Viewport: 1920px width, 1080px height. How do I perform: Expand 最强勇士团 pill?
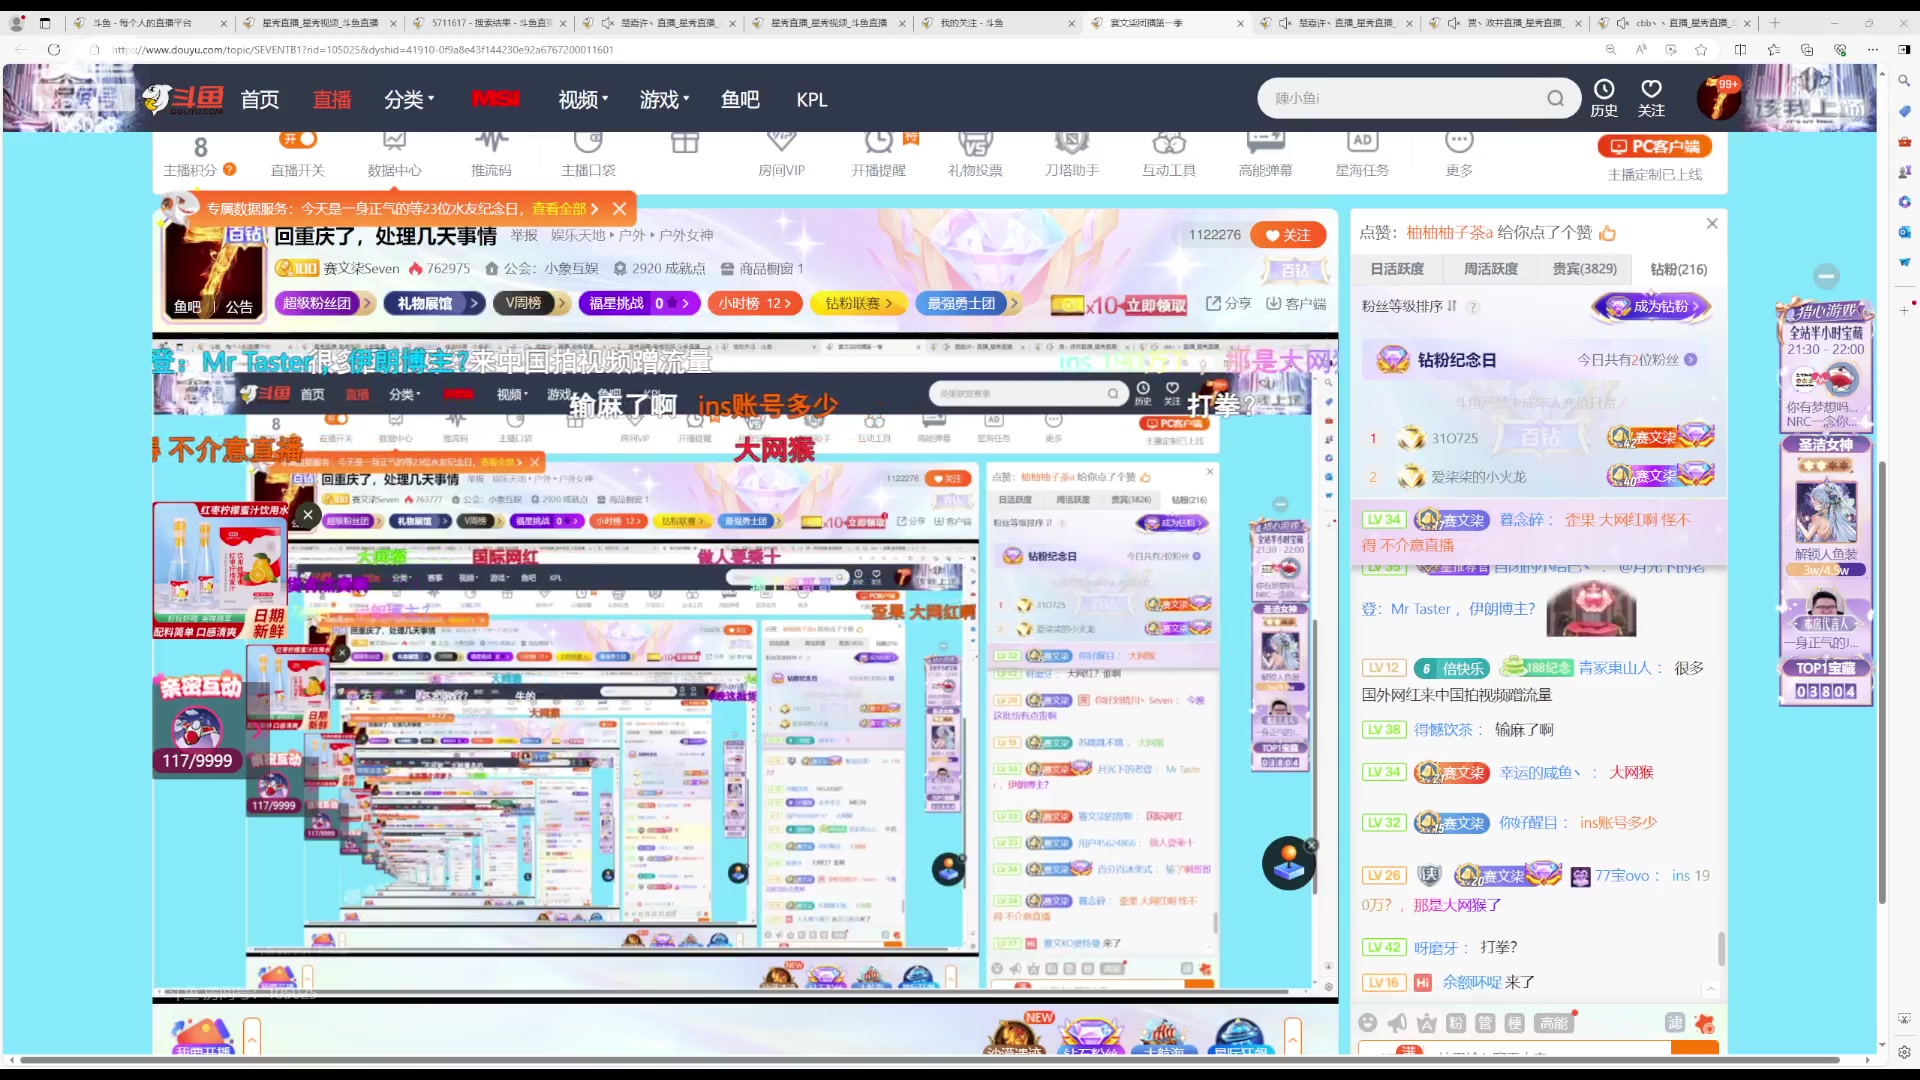pos(968,303)
